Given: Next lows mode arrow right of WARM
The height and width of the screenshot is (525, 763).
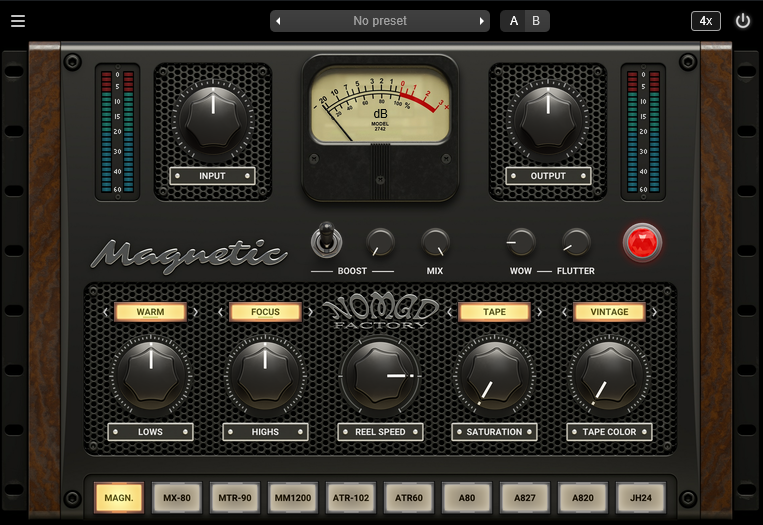Looking at the screenshot, I should point(196,312).
